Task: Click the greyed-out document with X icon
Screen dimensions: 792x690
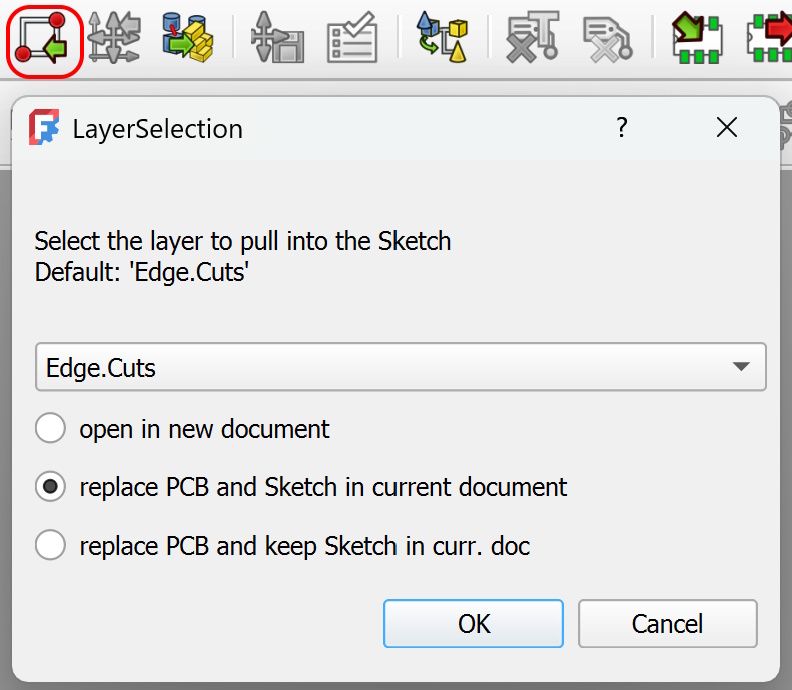Action: pos(607,39)
